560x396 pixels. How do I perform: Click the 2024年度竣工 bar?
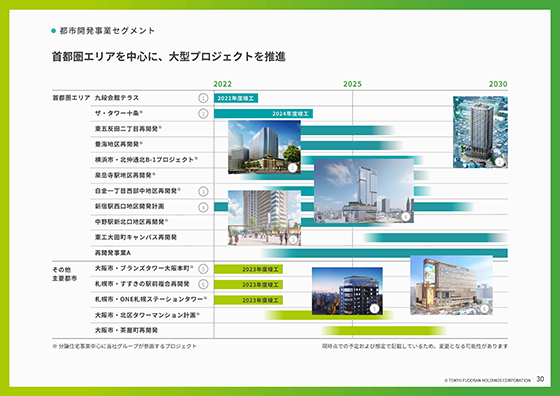[x=263, y=114]
